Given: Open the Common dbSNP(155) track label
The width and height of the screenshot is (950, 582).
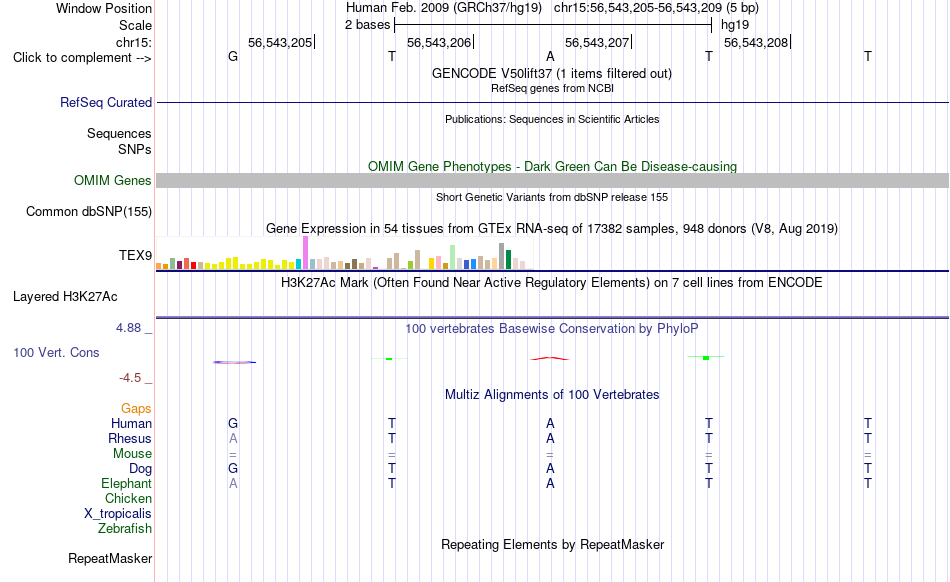Looking at the screenshot, I should pos(88,211).
